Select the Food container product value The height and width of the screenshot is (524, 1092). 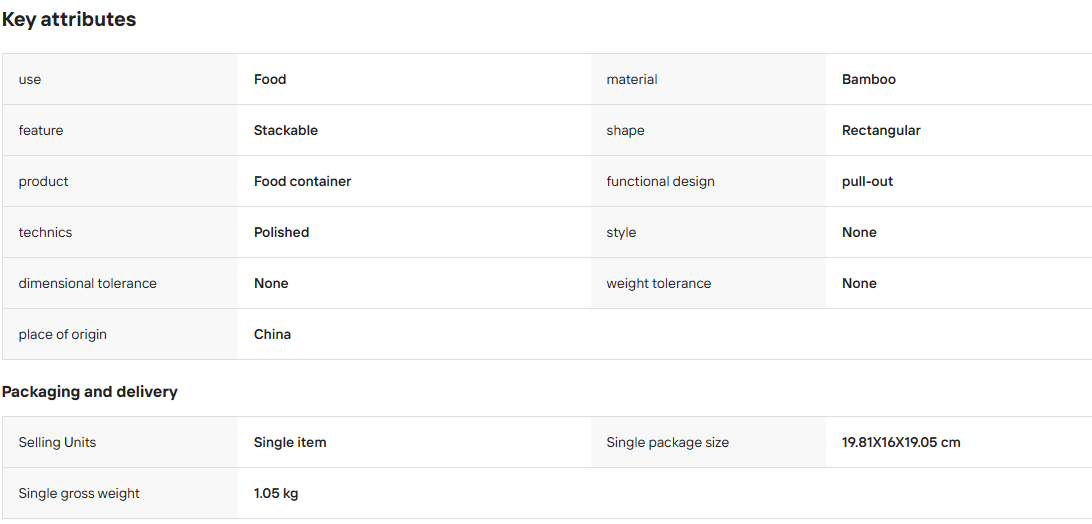(302, 181)
